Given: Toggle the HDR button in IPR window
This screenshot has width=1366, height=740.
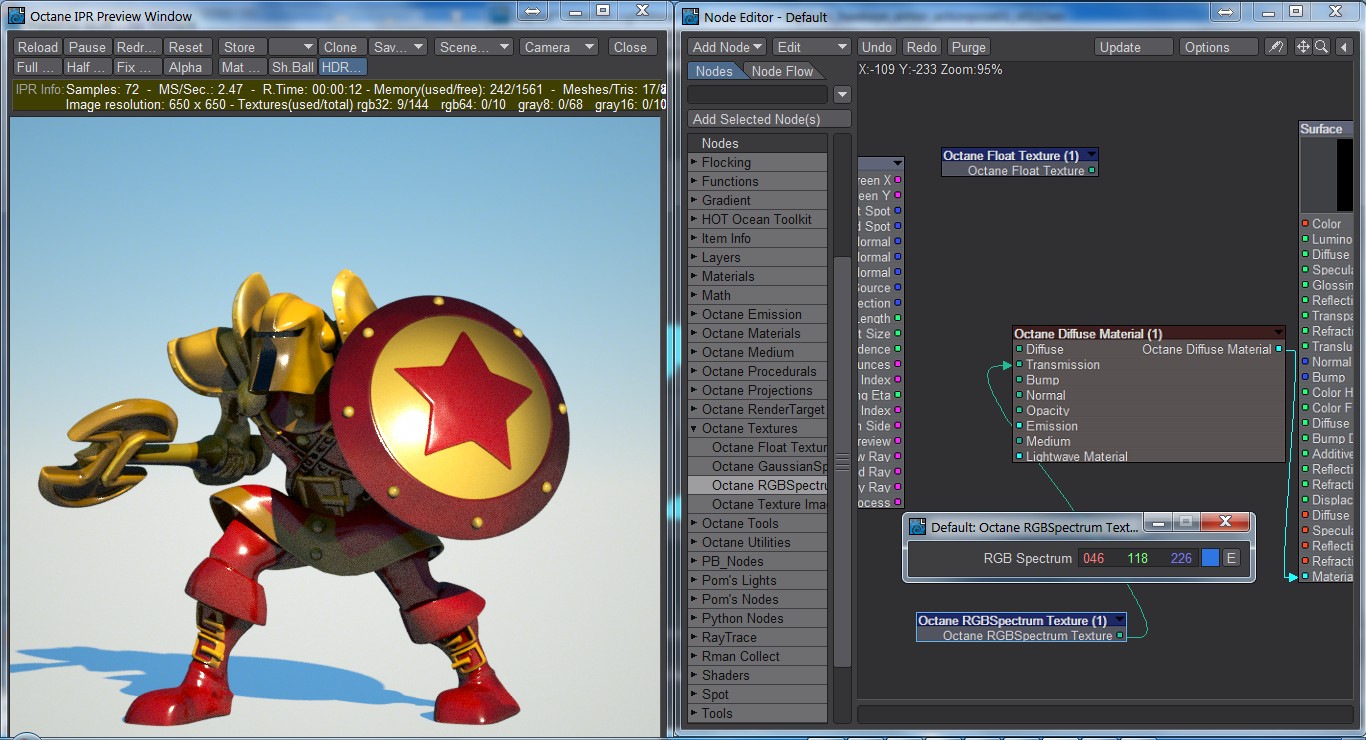Looking at the screenshot, I should pyautogui.click(x=343, y=67).
